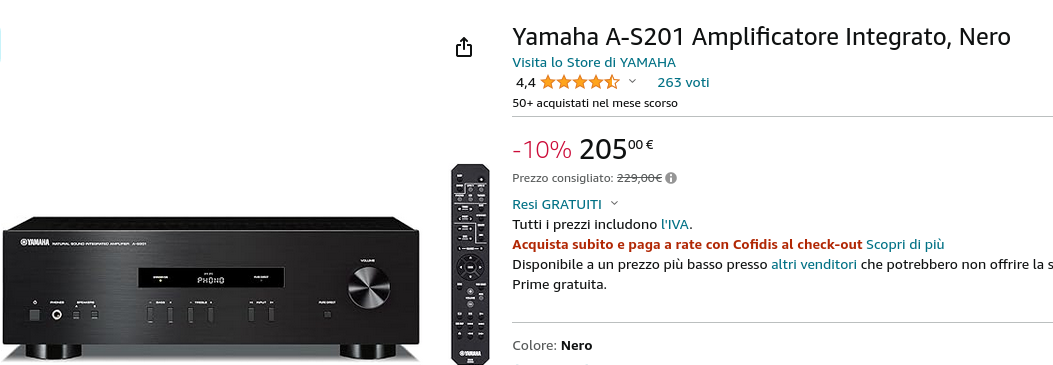The width and height of the screenshot is (1053, 365).
Task: Click the remote control image
Action: pos(470,264)
